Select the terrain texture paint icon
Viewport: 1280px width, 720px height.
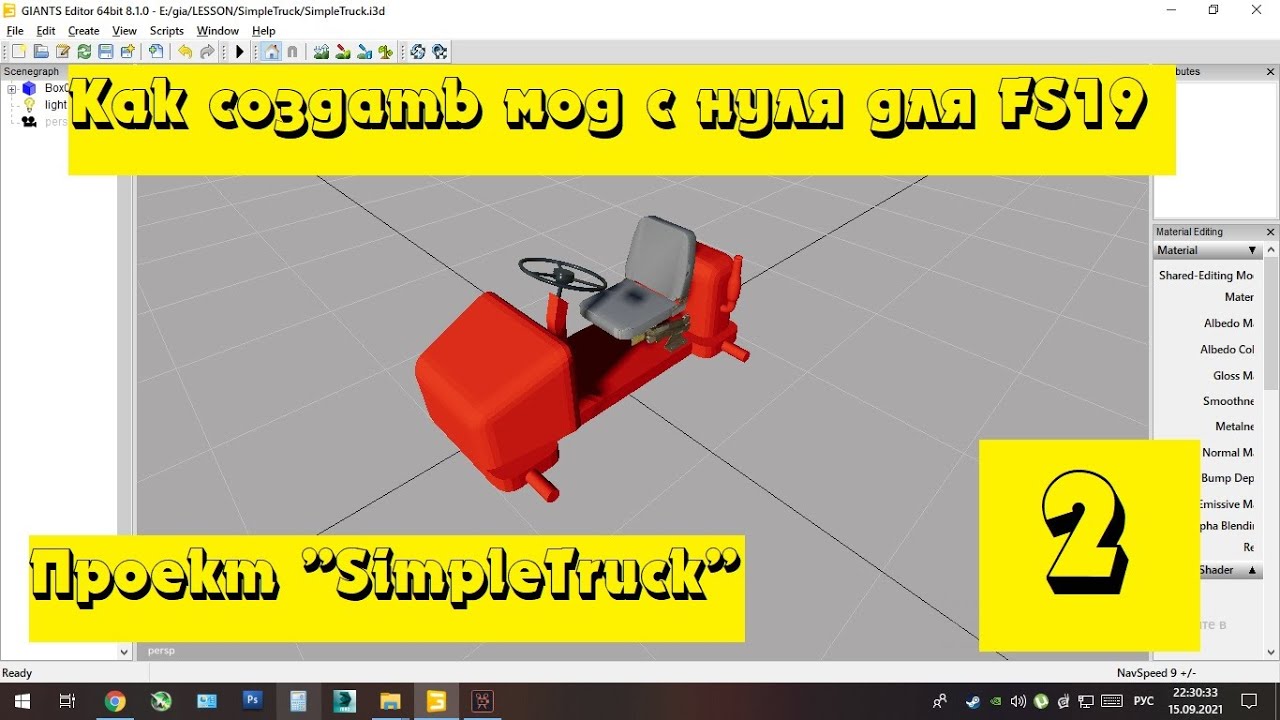365,52
